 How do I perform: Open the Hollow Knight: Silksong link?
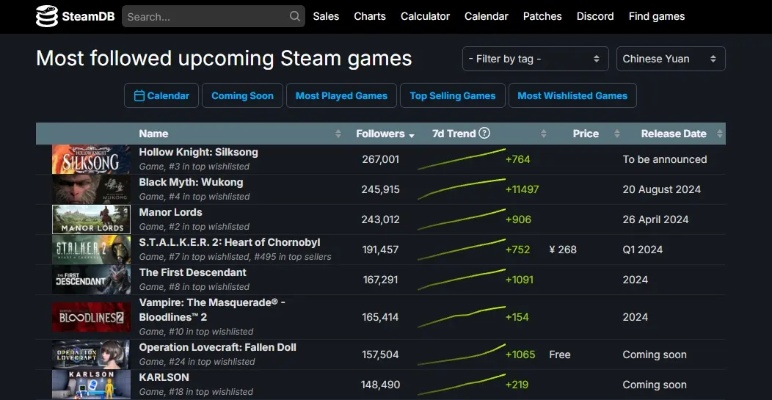click(198, 152)
